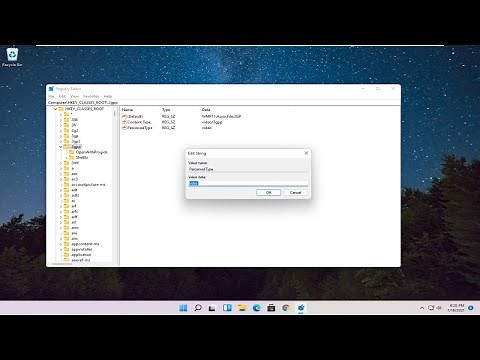This screenshot has height=360, width=480.
Task: Select the Content Type value icon
Action: (125, 122)
